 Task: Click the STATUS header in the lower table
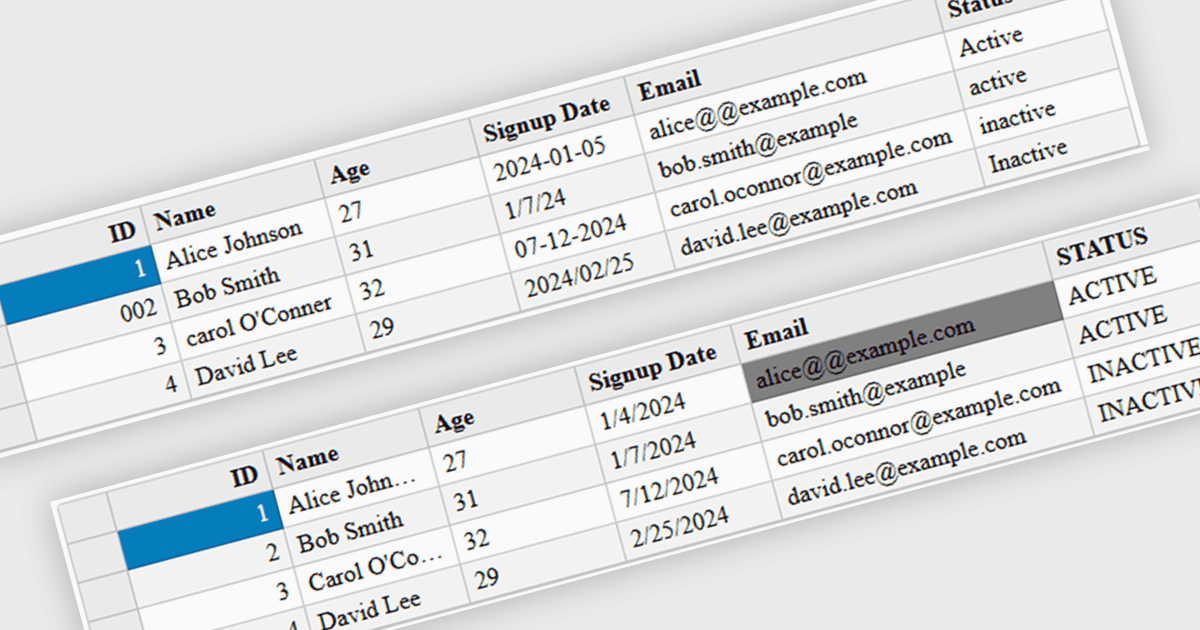pyautogui.click(x=1102, y=245)
